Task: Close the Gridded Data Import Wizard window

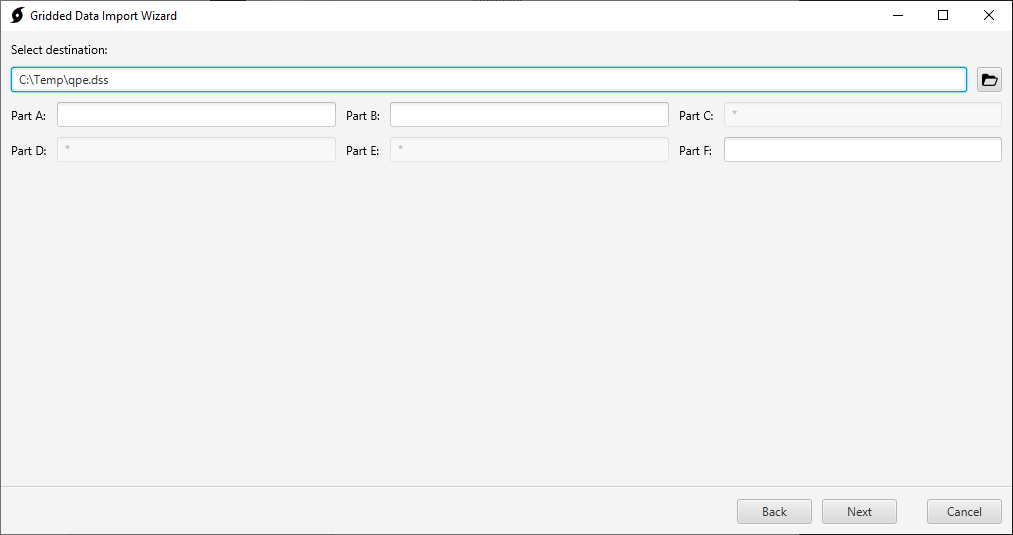Action: coord(988,16)
